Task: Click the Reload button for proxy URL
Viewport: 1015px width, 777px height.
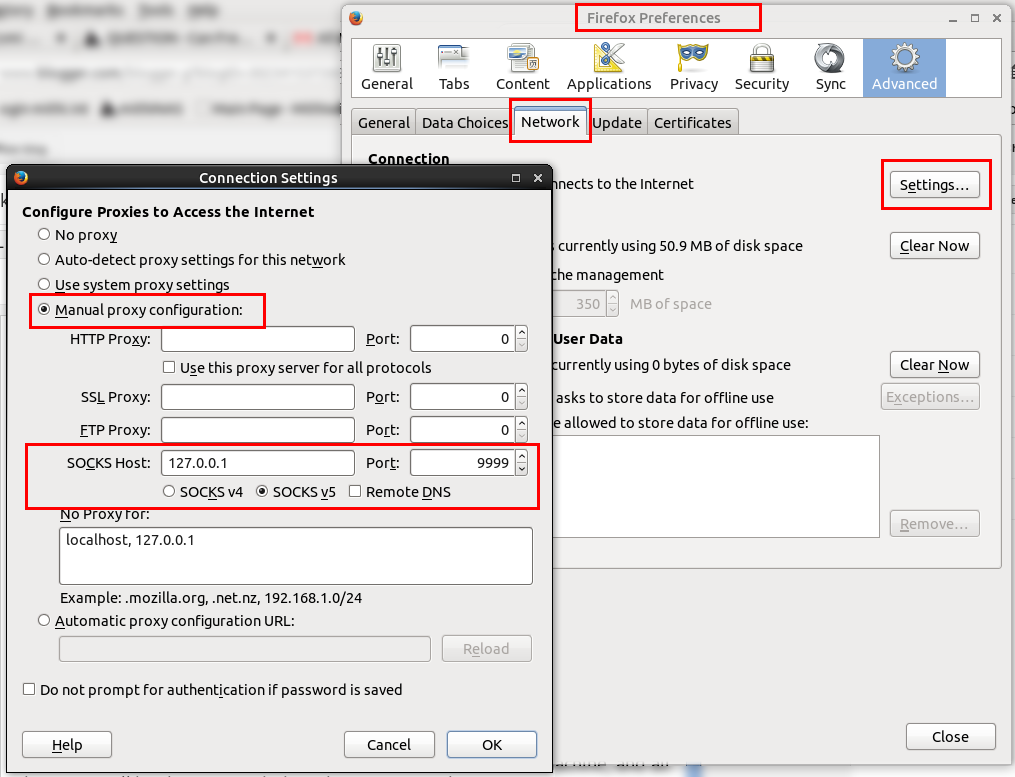Action: (x=487, y=649)
